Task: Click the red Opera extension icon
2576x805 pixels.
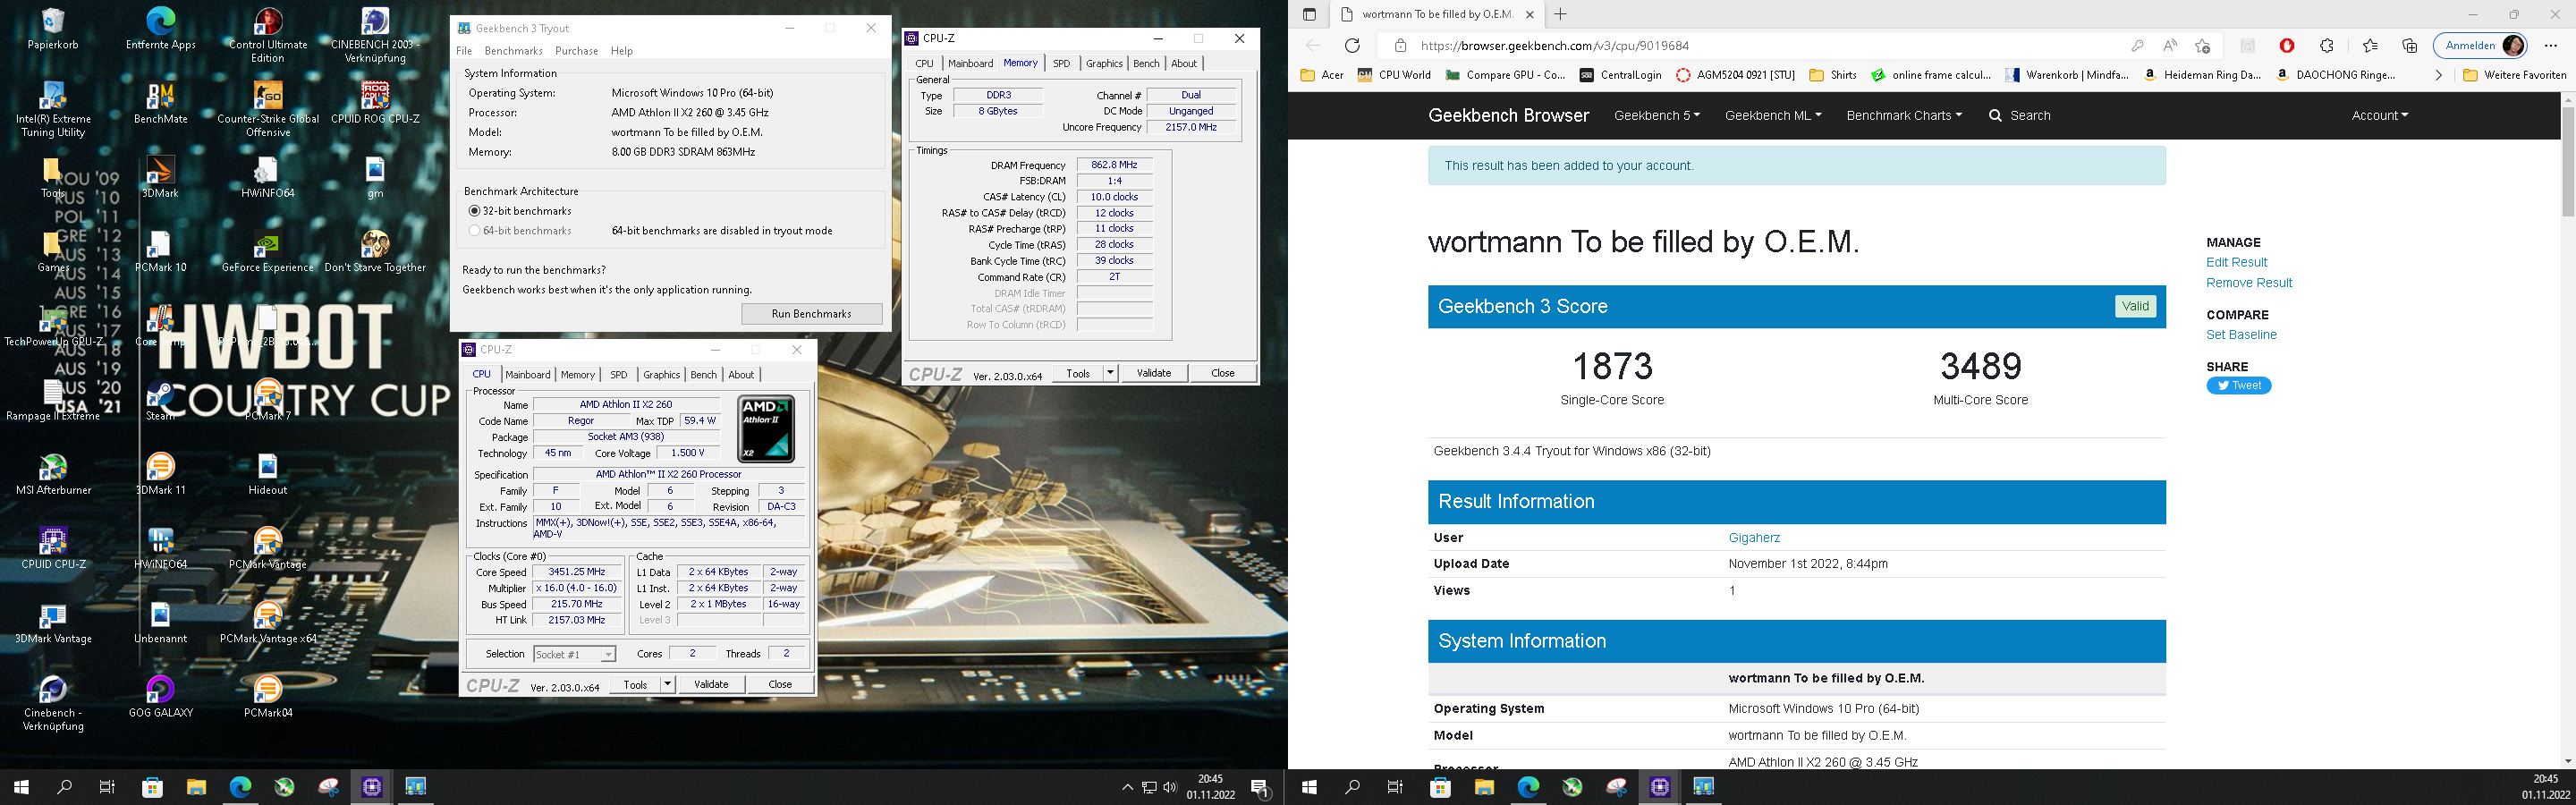Action: point(2287,46)
